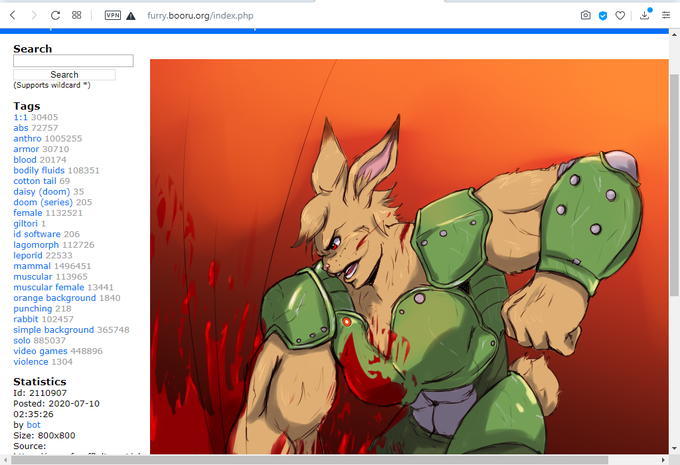Screen dimensions: 680x465
Task: Open the anthro tag
Action: click(27, 138)
